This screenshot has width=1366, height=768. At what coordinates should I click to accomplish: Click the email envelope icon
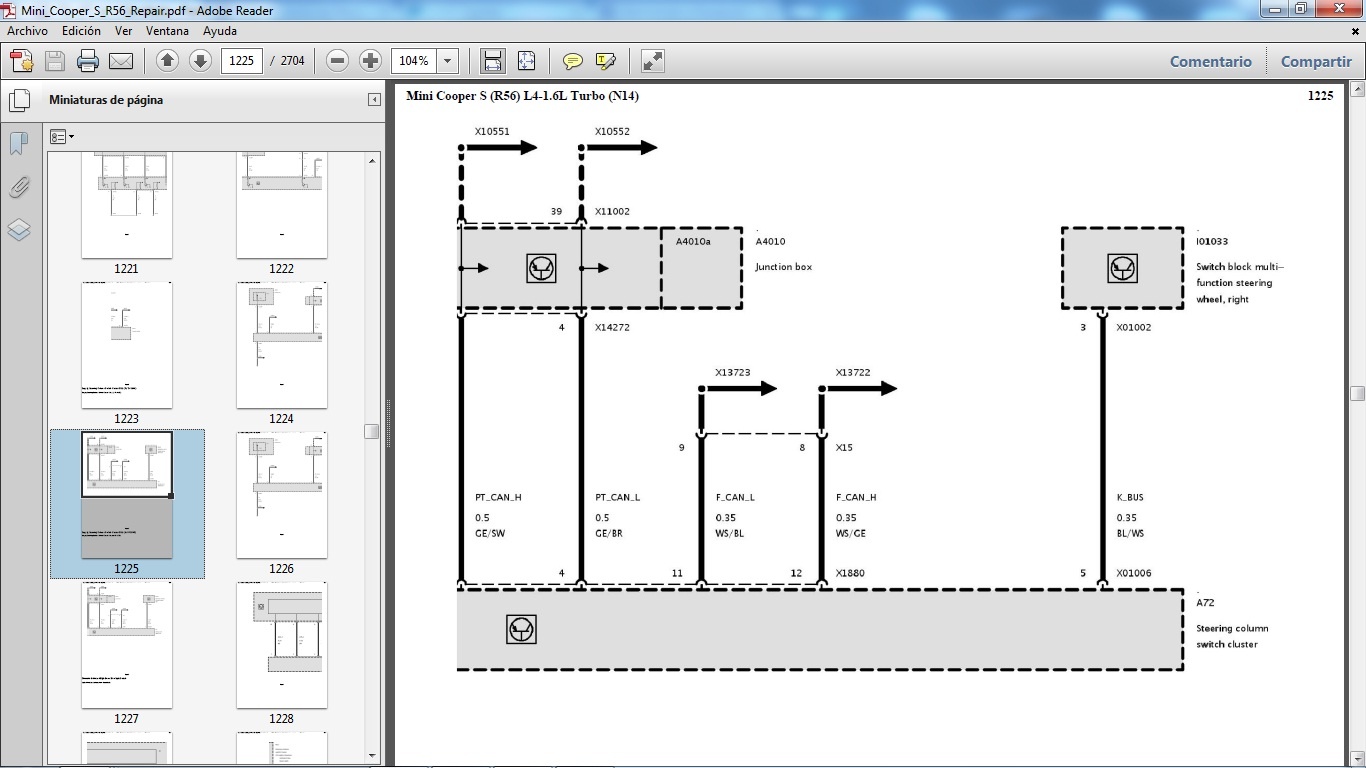click(121, 61)
